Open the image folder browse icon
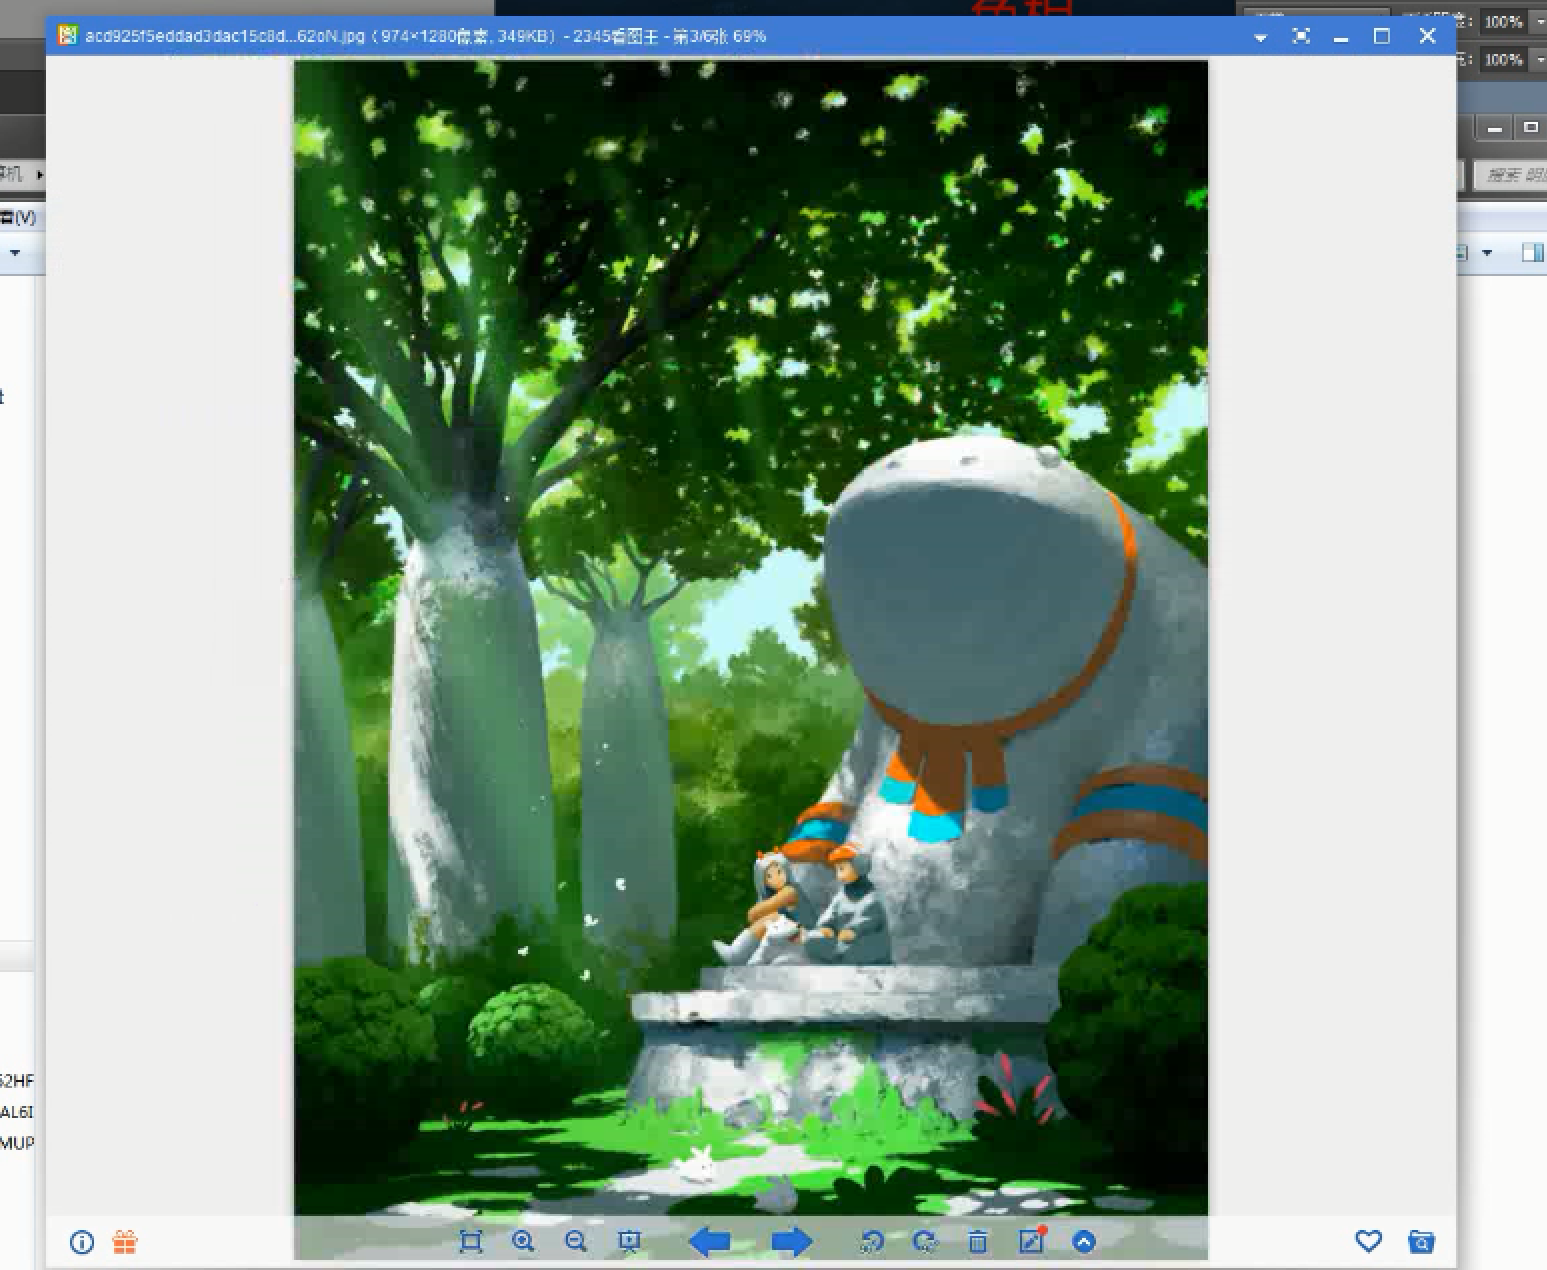This screenshot has width=1547, height=1270. tap(1421, 1242)
